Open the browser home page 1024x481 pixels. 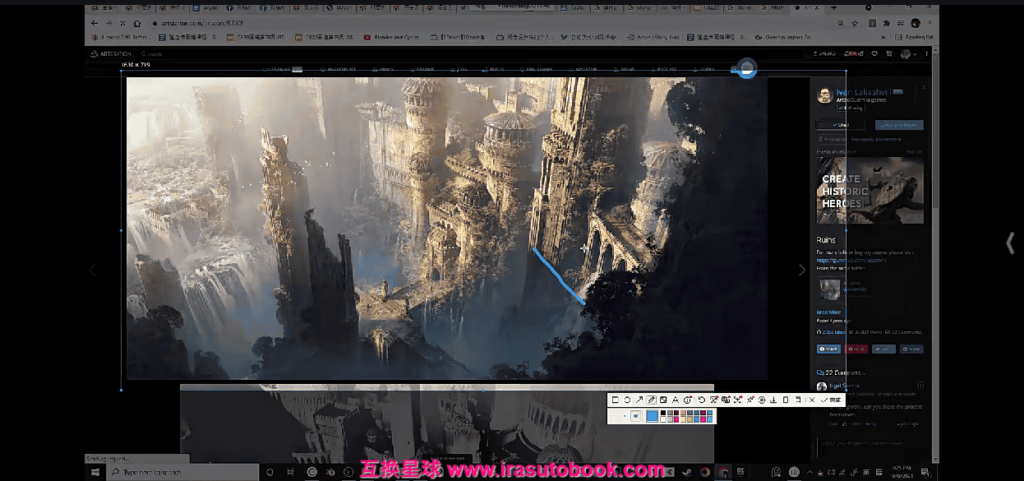(138, 23)
